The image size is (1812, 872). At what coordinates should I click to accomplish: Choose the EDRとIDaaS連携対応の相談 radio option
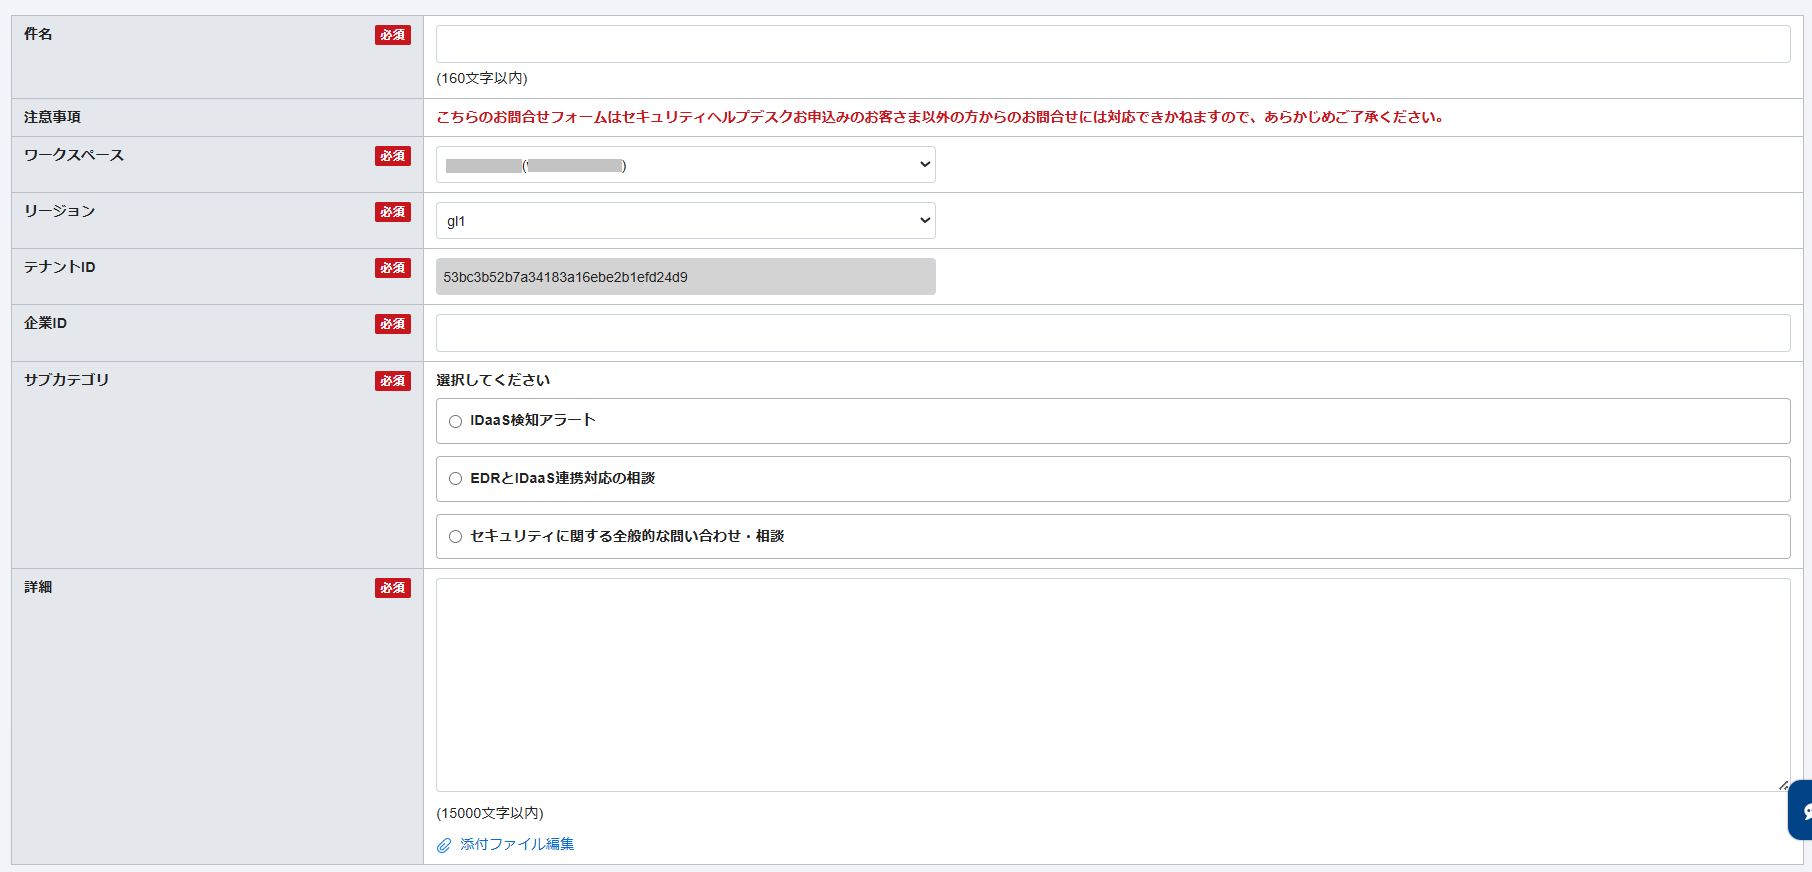pyautogui.click(x=456, y=479)
